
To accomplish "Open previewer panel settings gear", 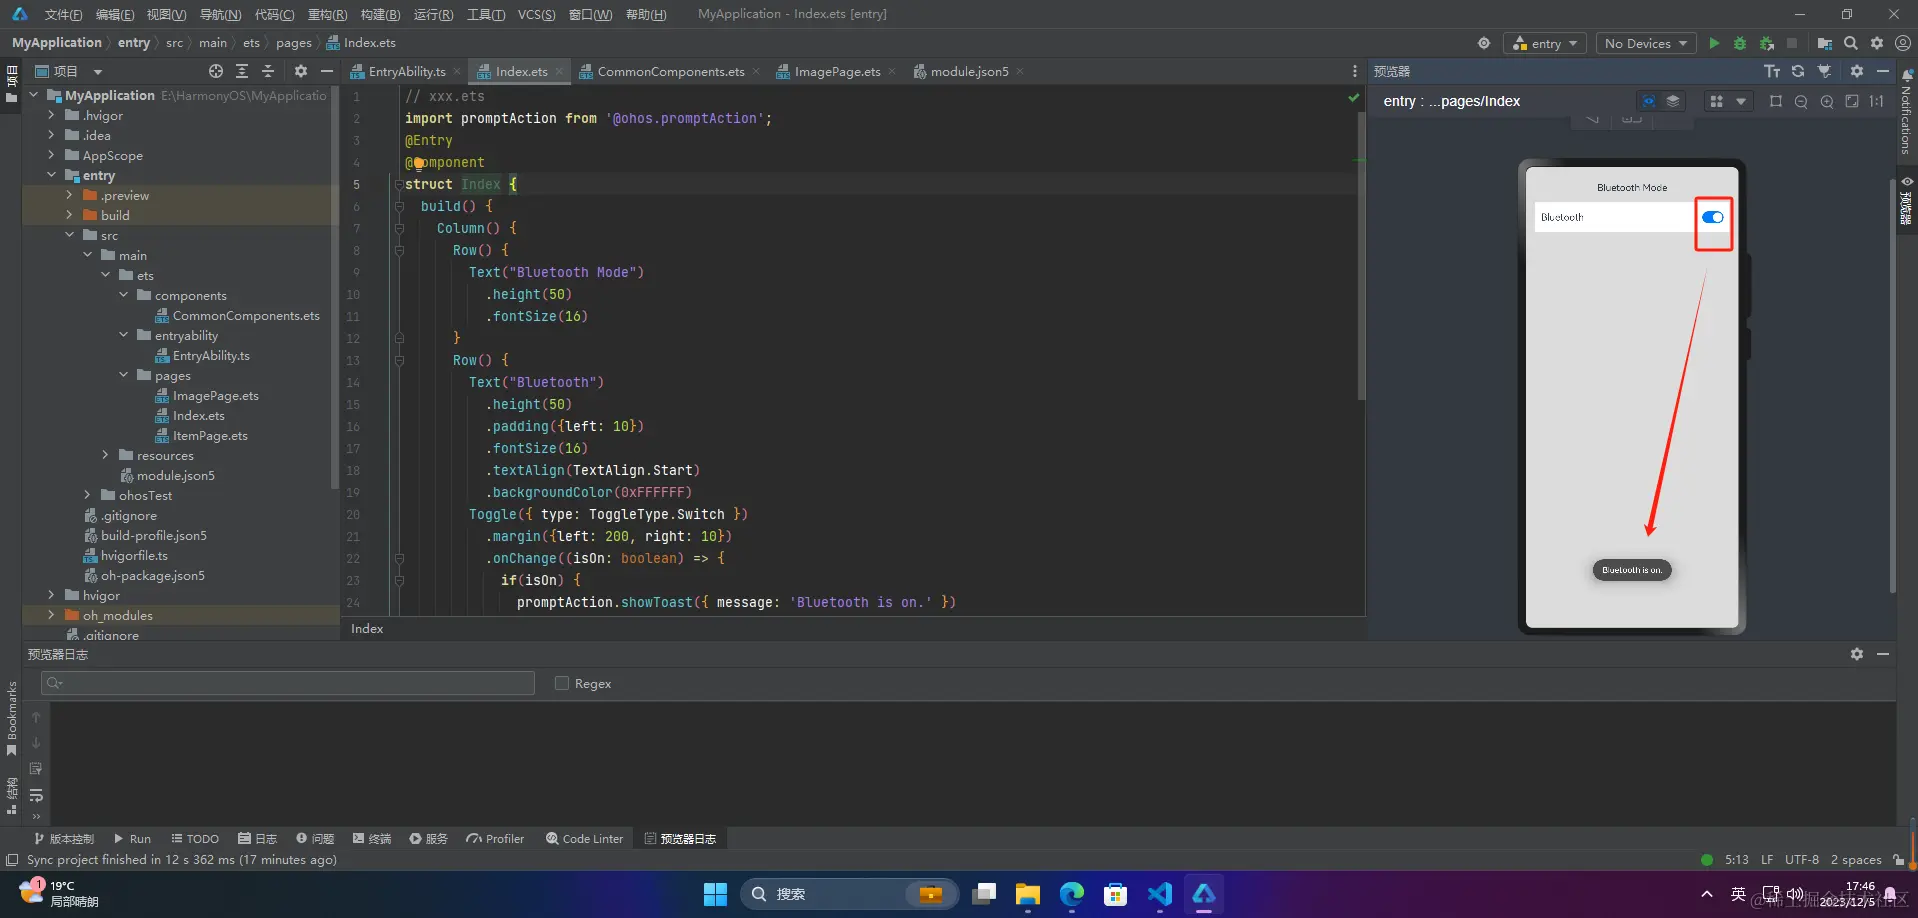I will pos(1857,71).
